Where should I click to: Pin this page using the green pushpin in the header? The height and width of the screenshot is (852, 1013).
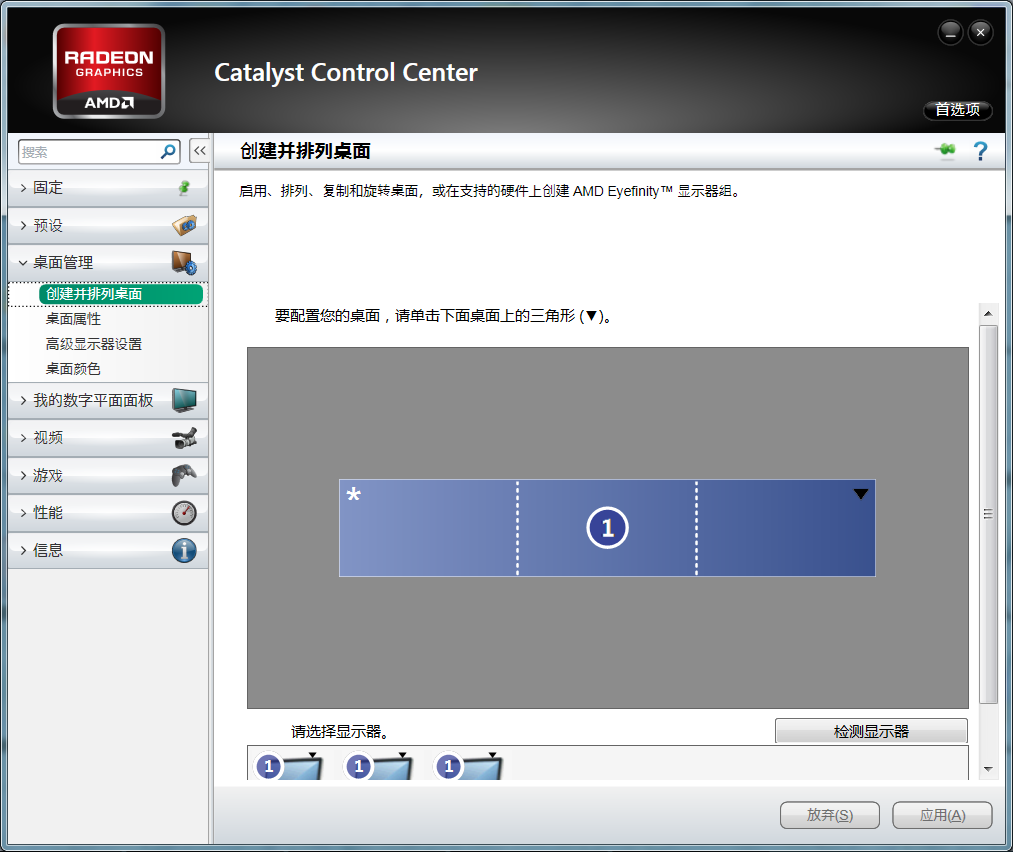pyautogui.click(x=945, y=151)
